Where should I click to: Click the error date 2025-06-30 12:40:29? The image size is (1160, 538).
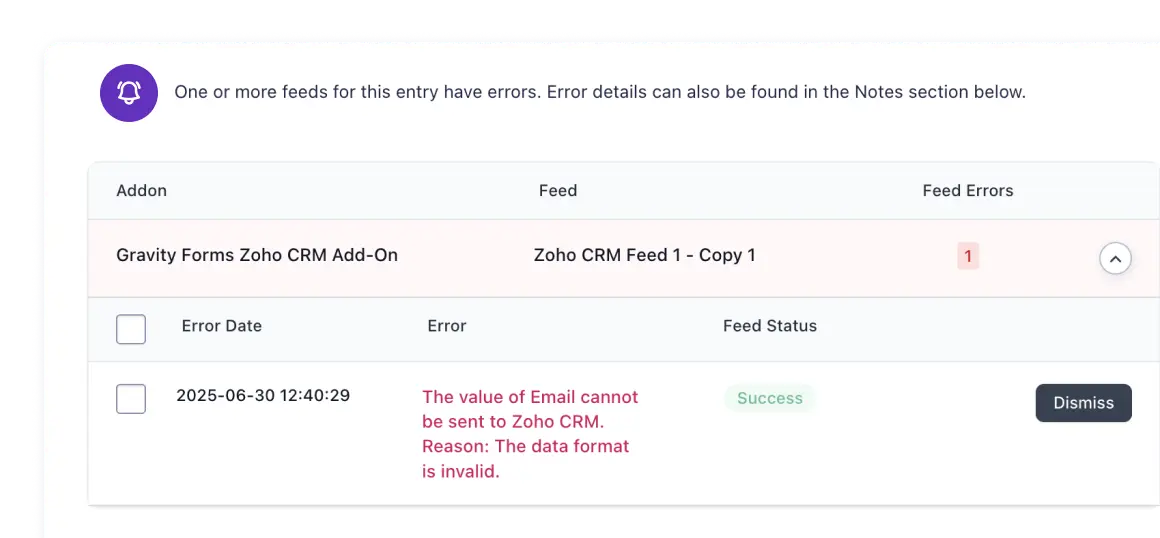[x=263, y=395]
